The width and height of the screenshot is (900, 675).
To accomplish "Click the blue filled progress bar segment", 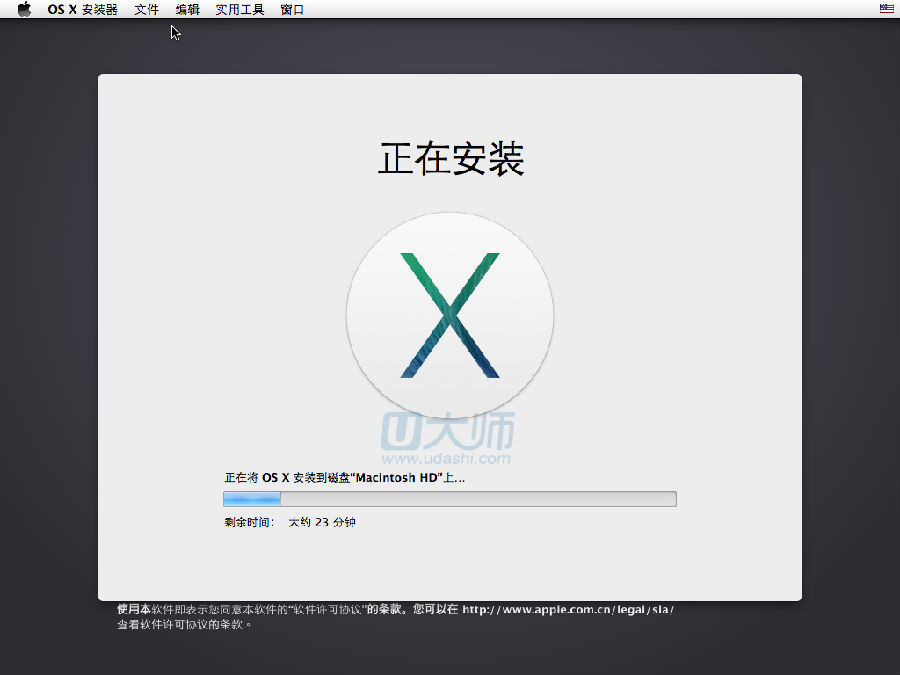I will tap(252, 499).
